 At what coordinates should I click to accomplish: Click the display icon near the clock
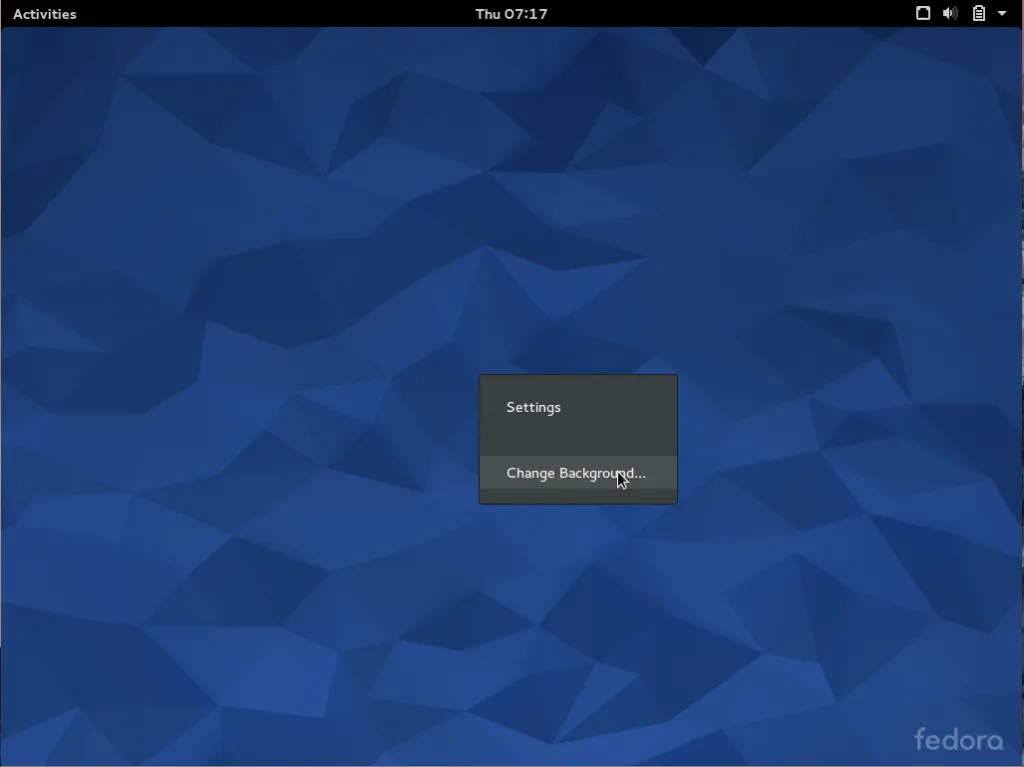click(922, 13)
